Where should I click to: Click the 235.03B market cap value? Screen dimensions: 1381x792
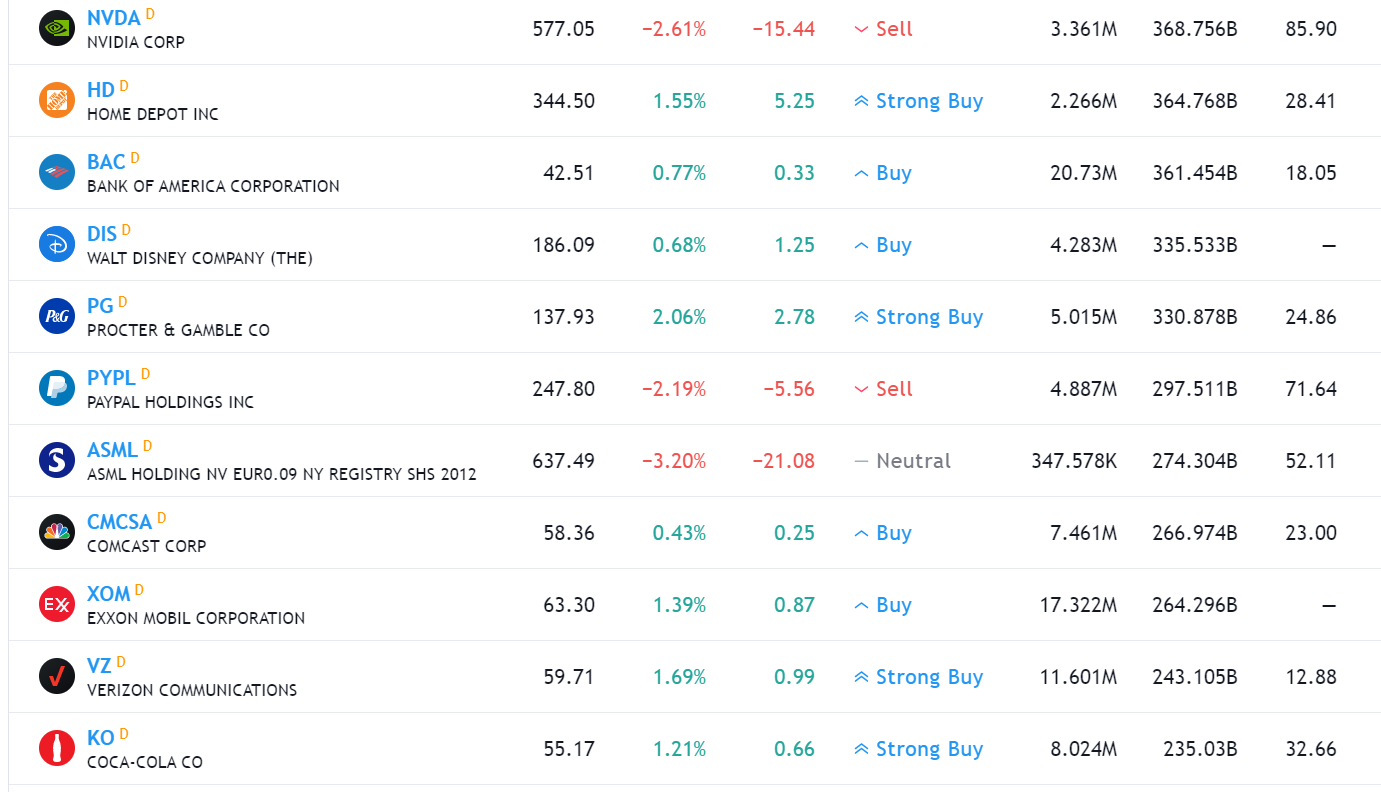(1200, 749)
